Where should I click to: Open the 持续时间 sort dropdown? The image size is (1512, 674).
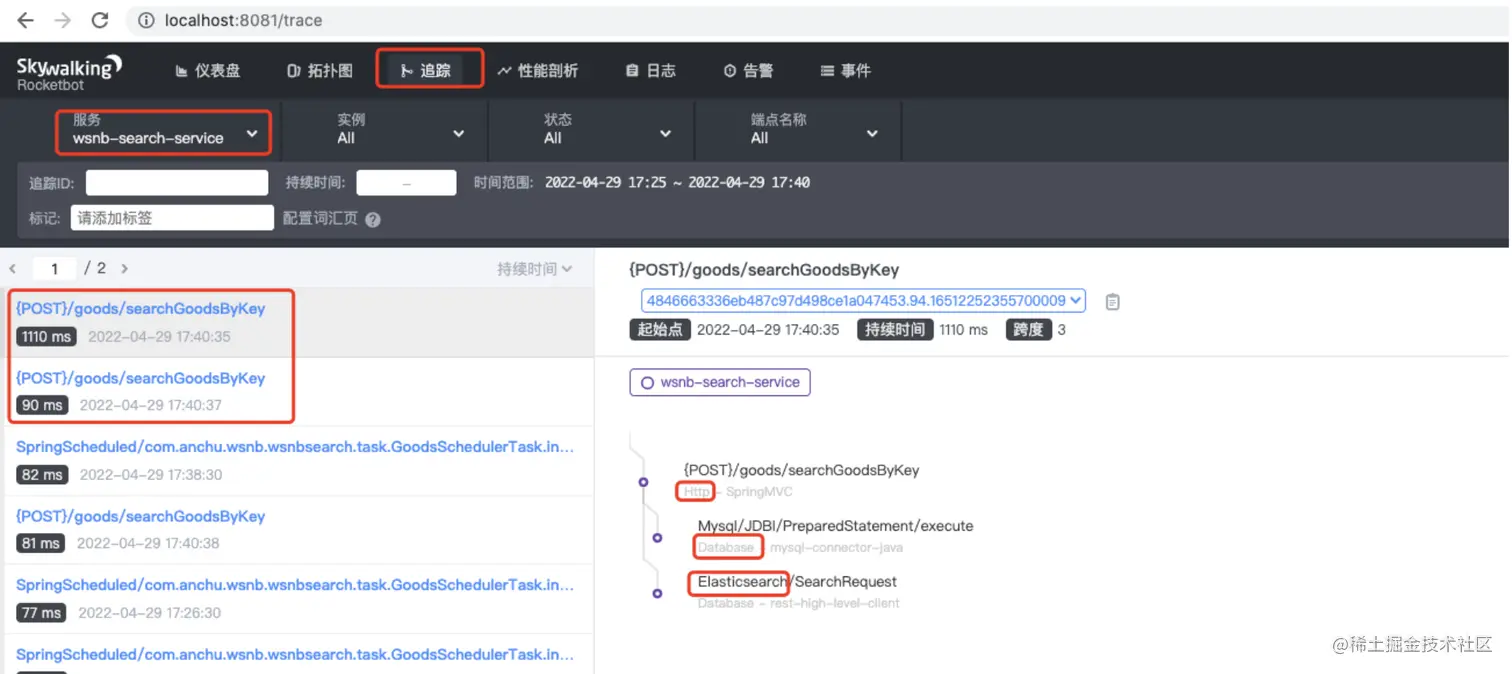point(535,269)
